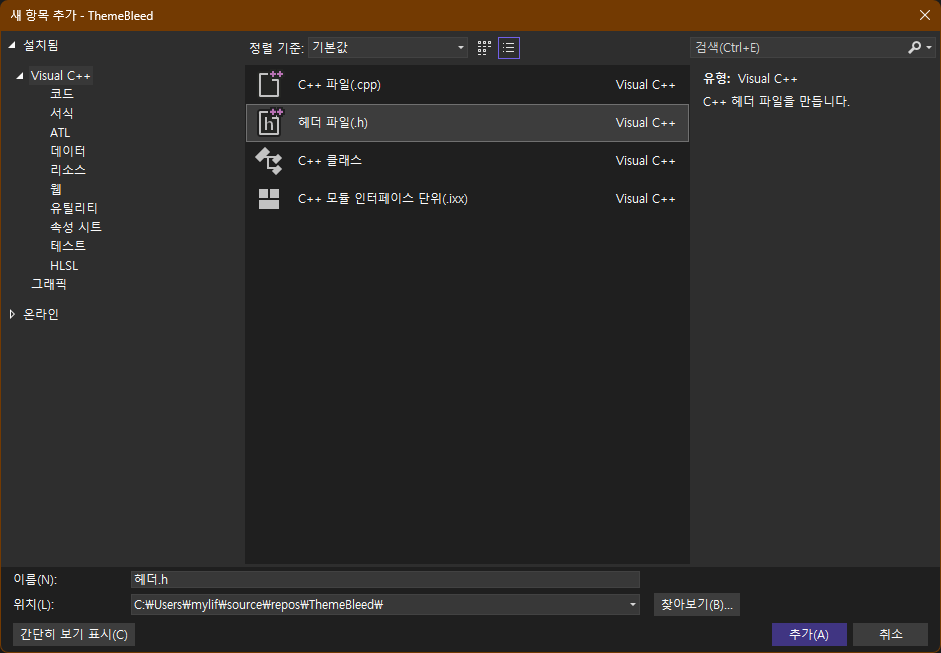Image resolution: width=941 pixels, height=653 pixels.
Task: Select the 코드 category
Action: [x=62, y=94]
